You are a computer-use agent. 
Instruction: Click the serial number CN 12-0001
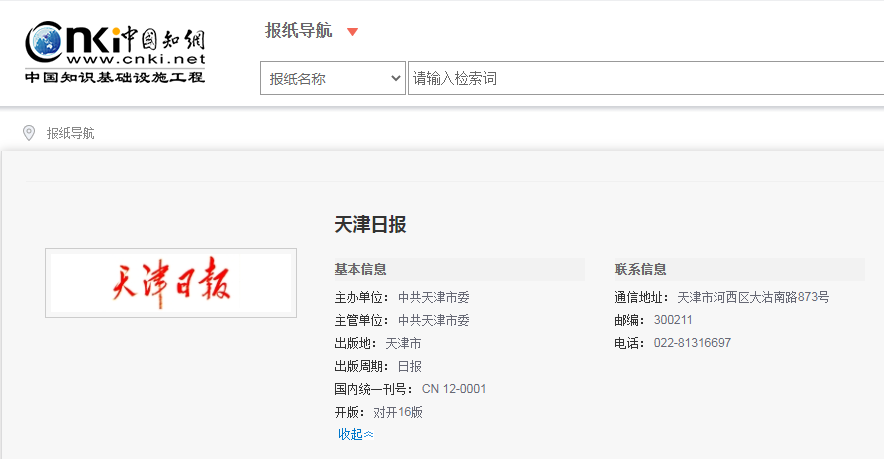click(454, 389)
